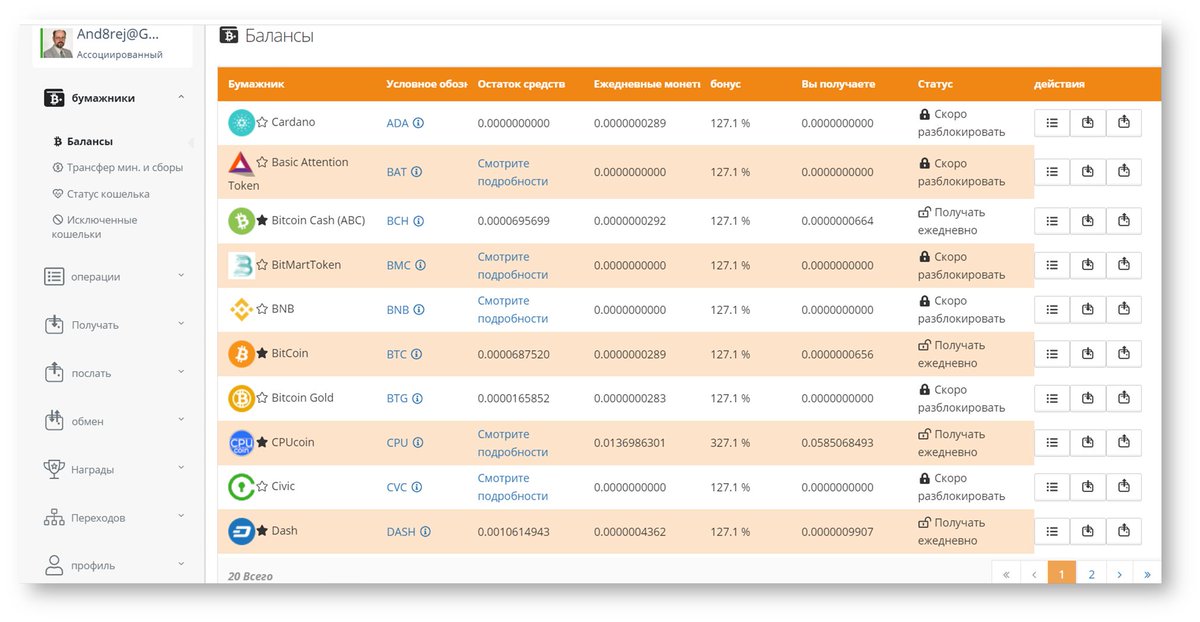Click the send icon in Cardano row
1200x622 pixels.
point(1124,123)
